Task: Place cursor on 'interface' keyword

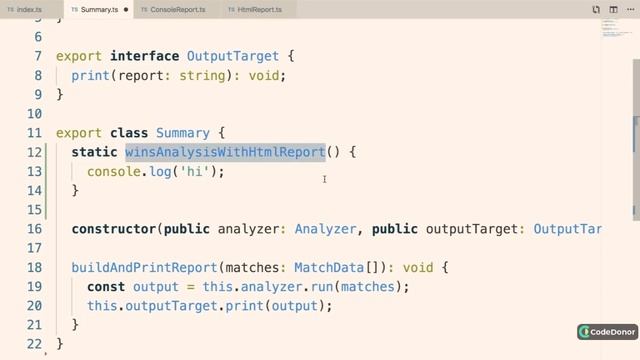Action: (x=144, y=56)
